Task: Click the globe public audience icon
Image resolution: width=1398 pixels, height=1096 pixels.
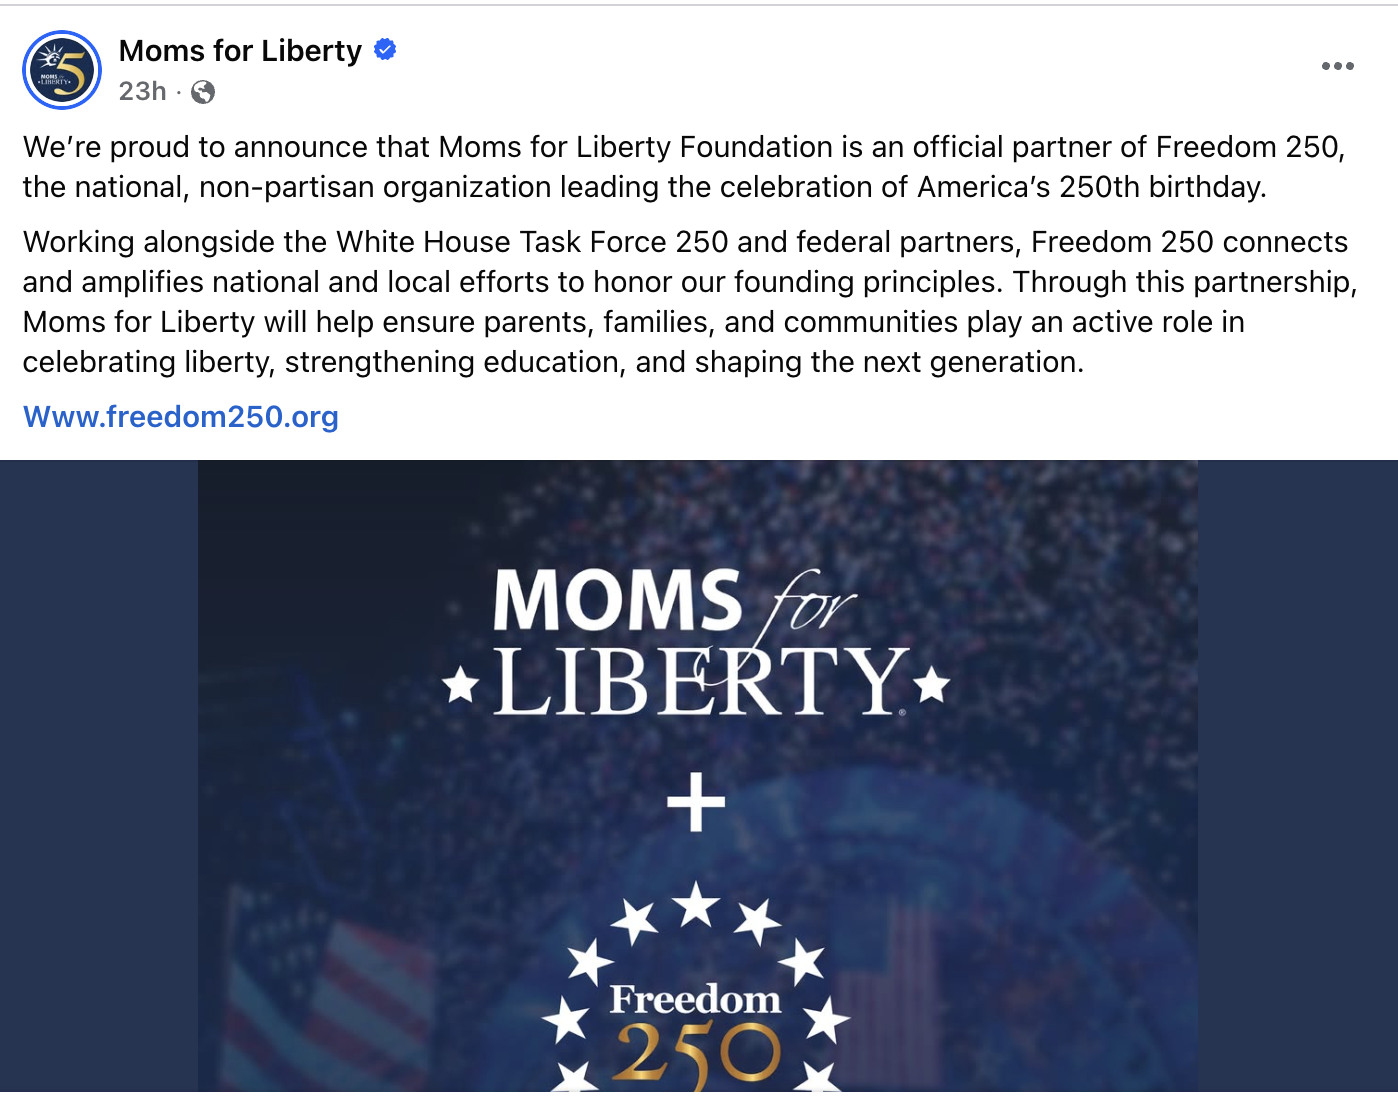Action: tap(203, 92)
